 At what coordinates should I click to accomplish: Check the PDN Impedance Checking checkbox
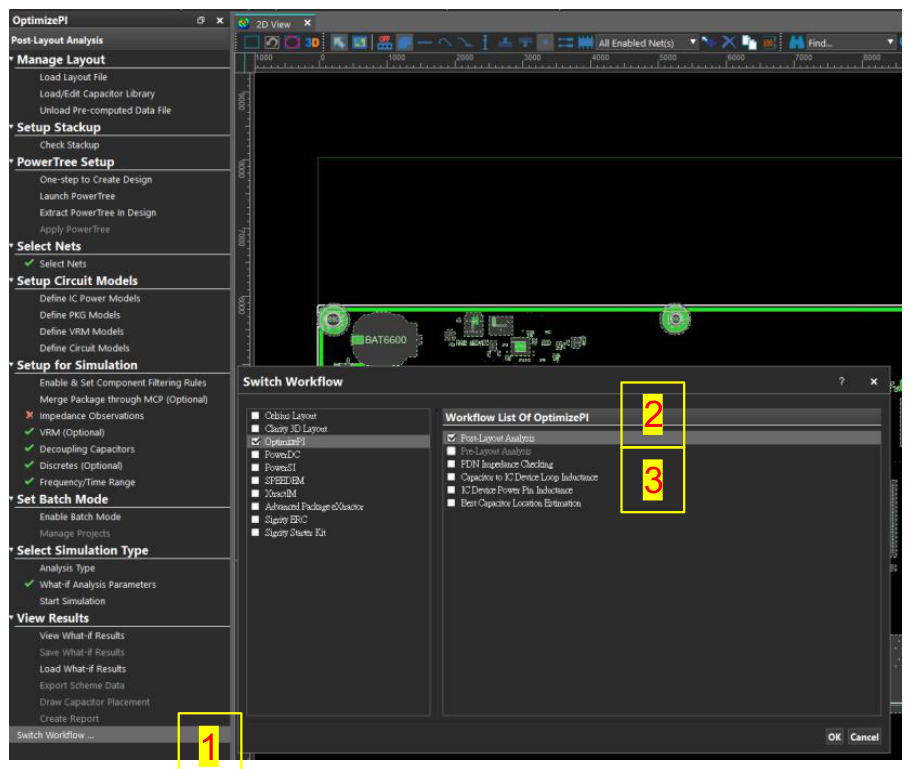[451, 463]
